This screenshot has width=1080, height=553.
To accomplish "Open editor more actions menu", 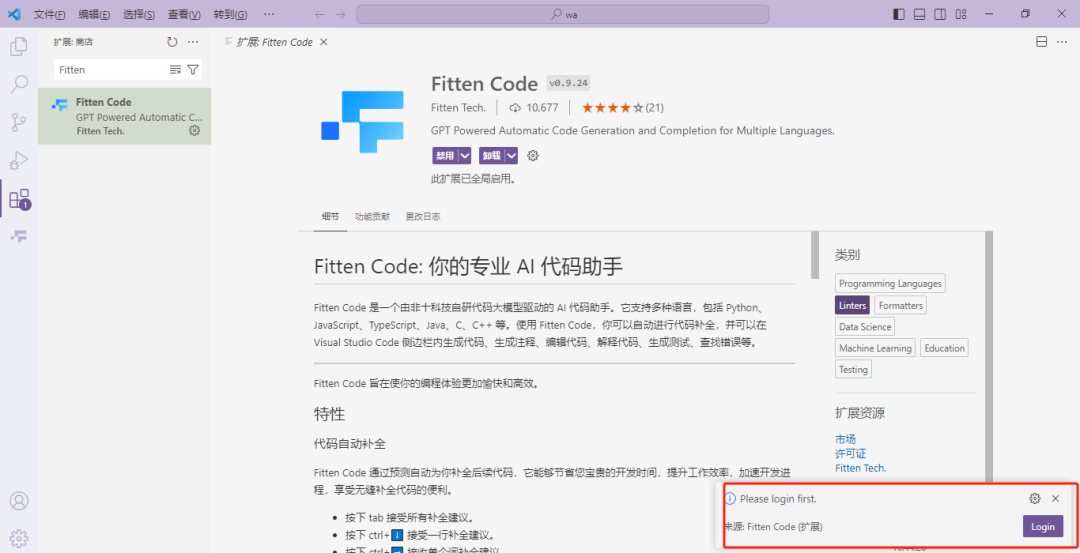I will pyautogui.click(x=1062, y=42).
